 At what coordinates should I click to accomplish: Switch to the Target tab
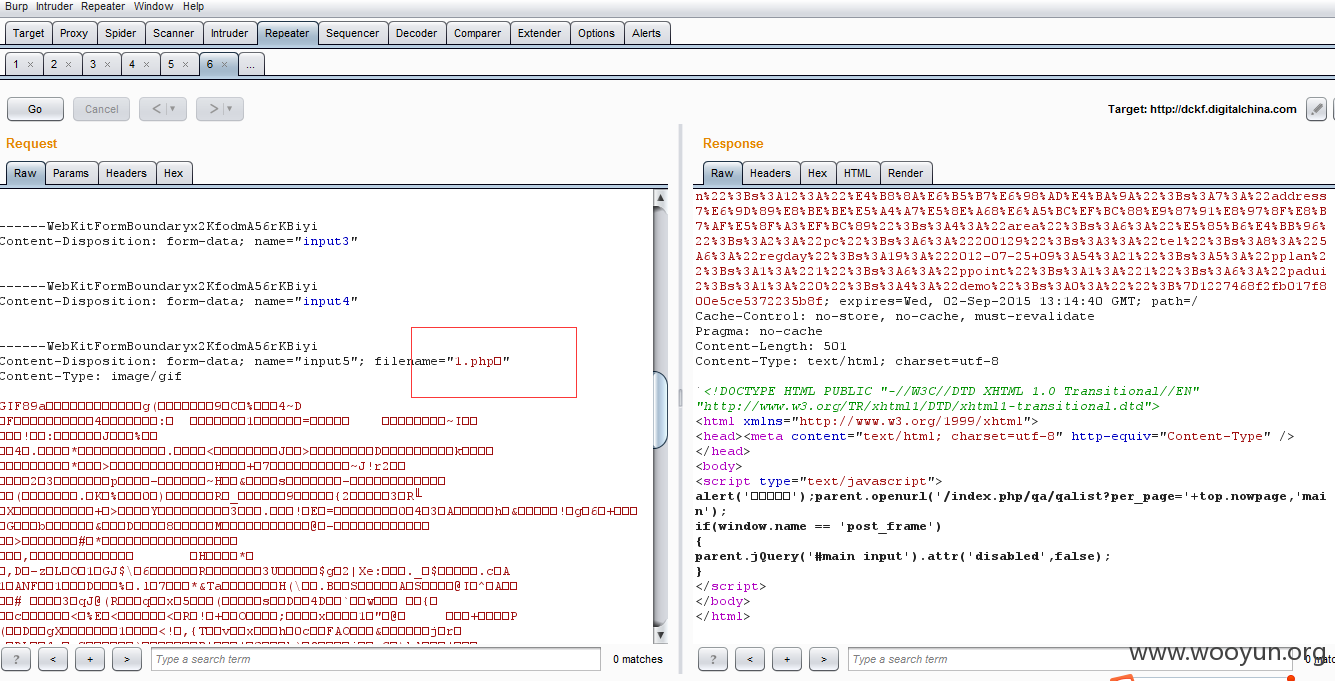coord(28,33)
